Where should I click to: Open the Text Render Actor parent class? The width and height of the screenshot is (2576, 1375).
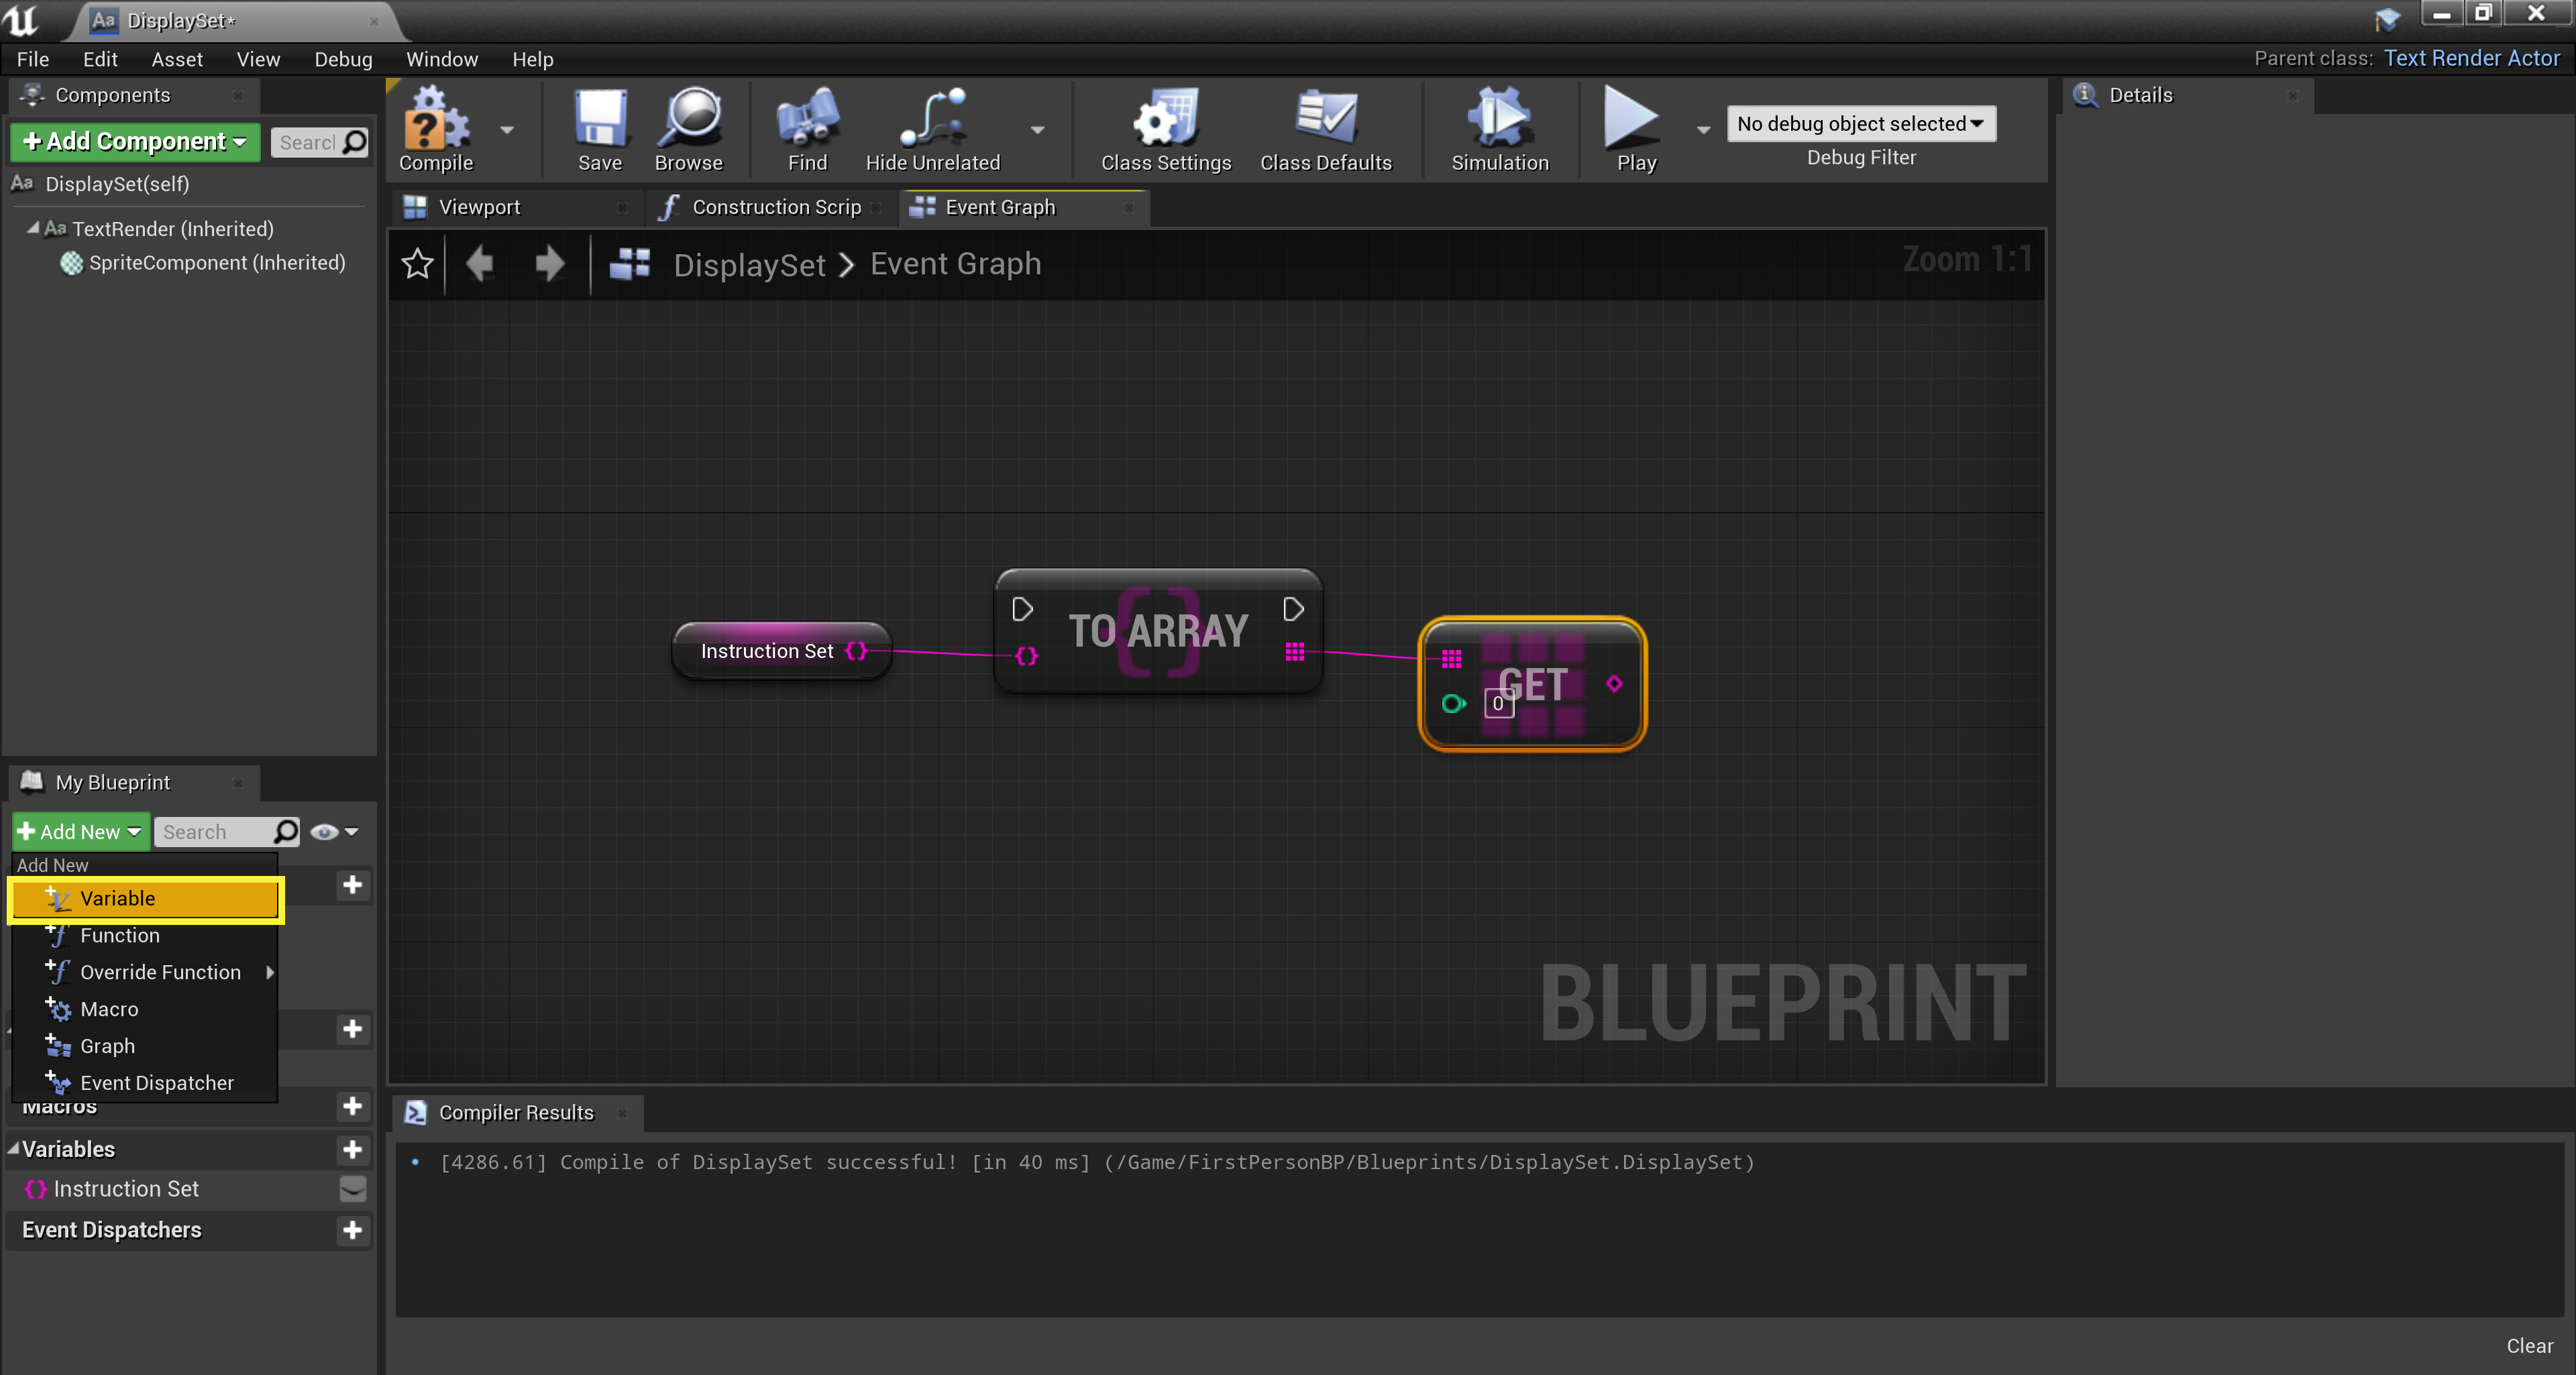point(2472,58)
